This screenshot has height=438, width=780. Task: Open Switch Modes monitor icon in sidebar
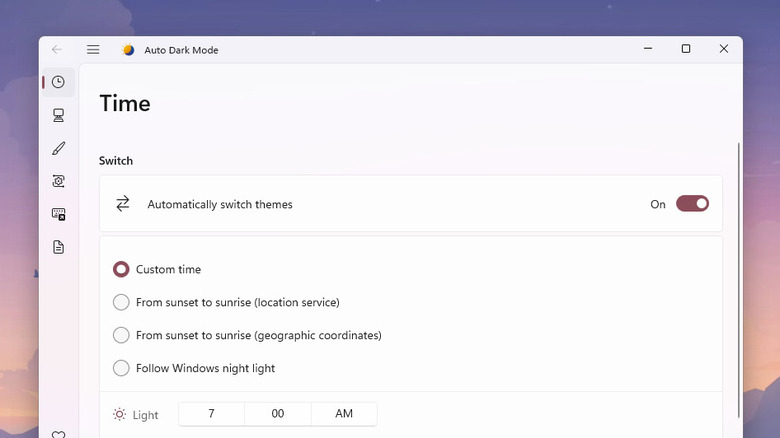pos(58,115)
